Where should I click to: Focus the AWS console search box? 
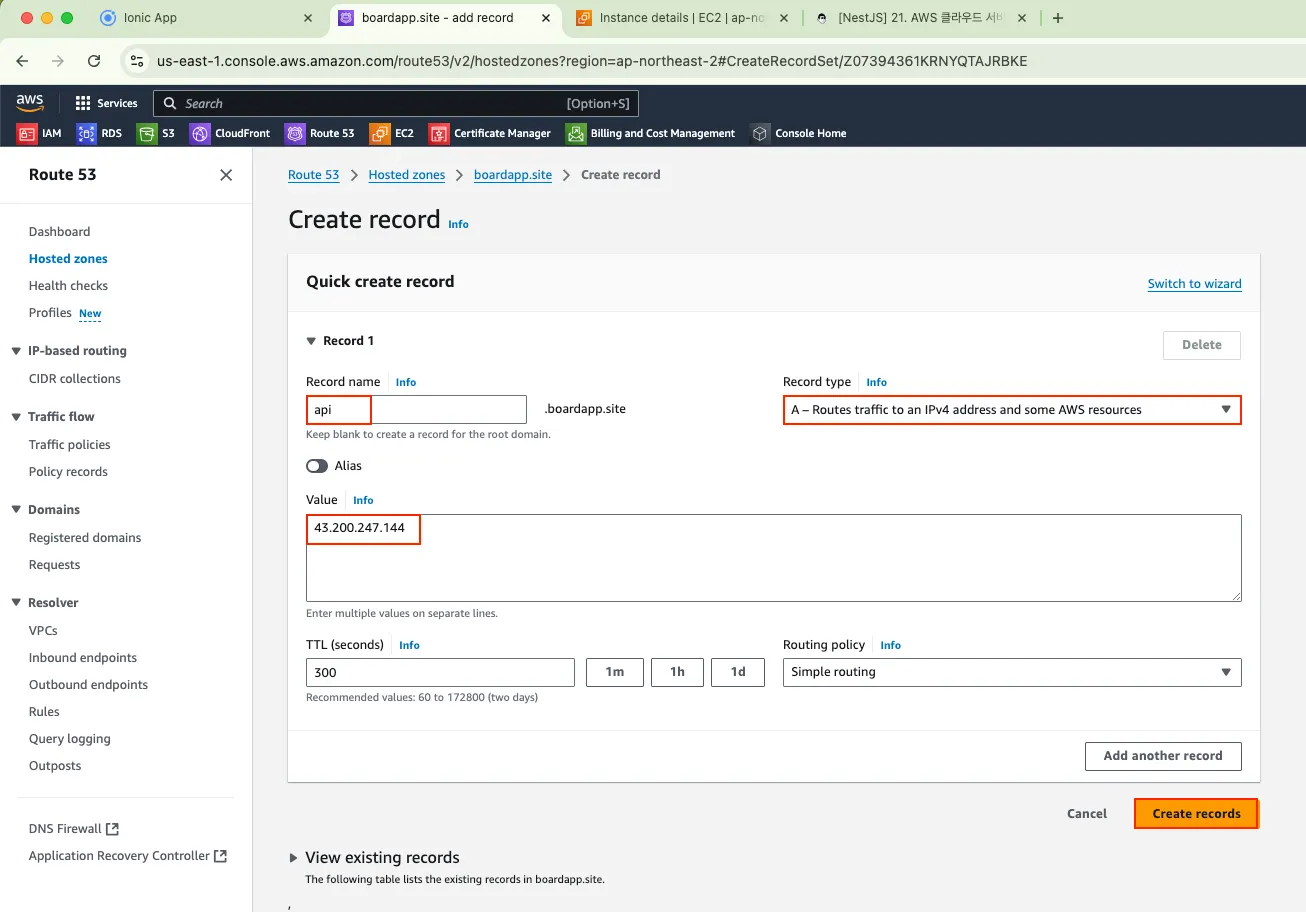(396, 103)
